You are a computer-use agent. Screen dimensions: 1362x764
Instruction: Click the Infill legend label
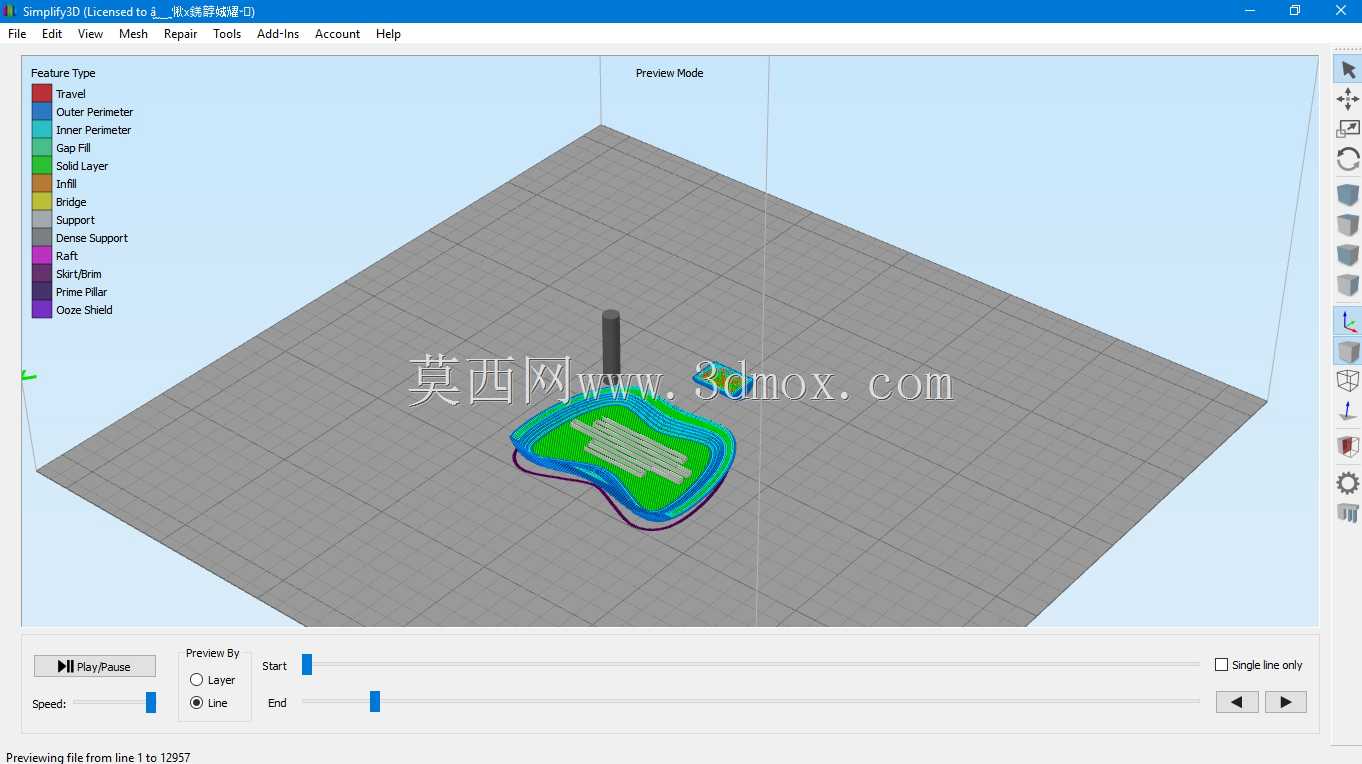[x=66, y=184]
